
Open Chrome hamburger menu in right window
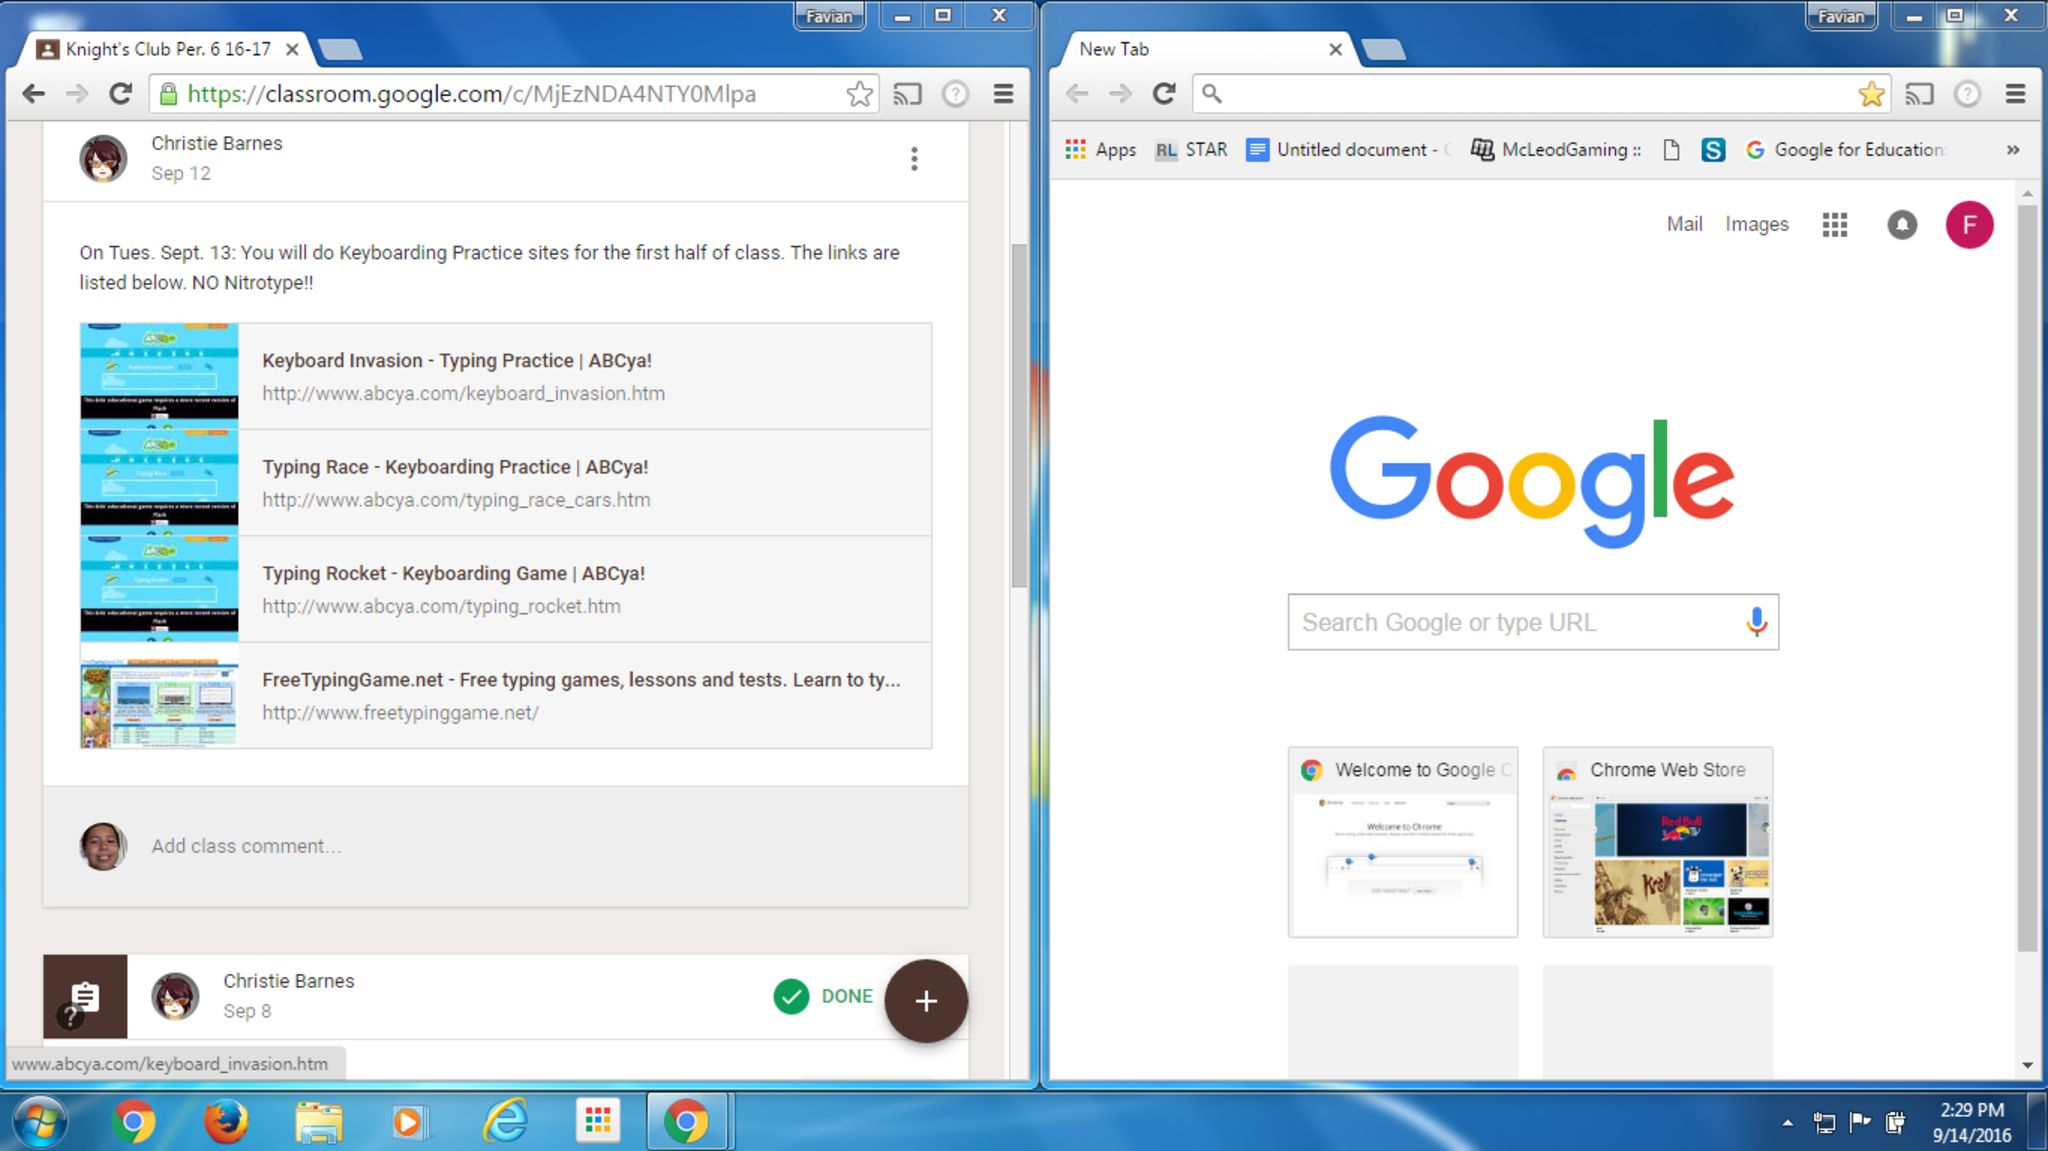point(2015,94)
